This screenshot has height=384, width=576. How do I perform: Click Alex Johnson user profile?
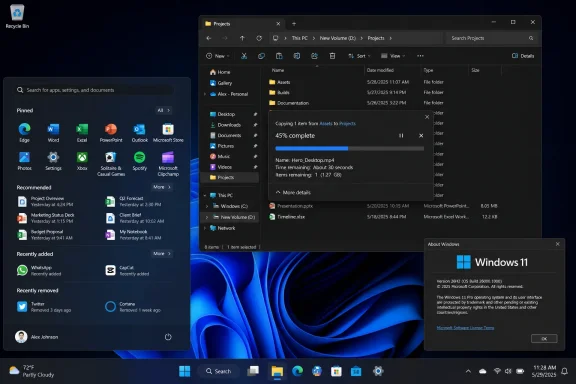(37, 337)
